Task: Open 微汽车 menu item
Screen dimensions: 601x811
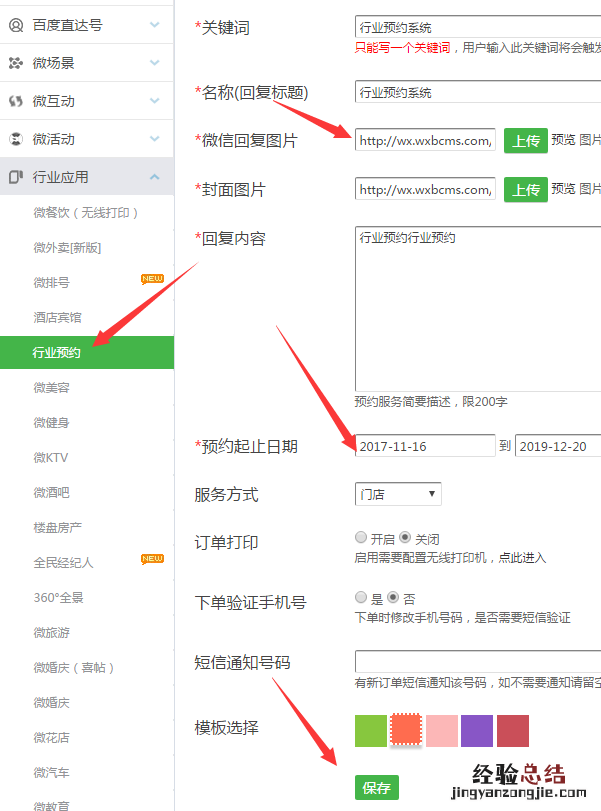Action: pos(51,773)
